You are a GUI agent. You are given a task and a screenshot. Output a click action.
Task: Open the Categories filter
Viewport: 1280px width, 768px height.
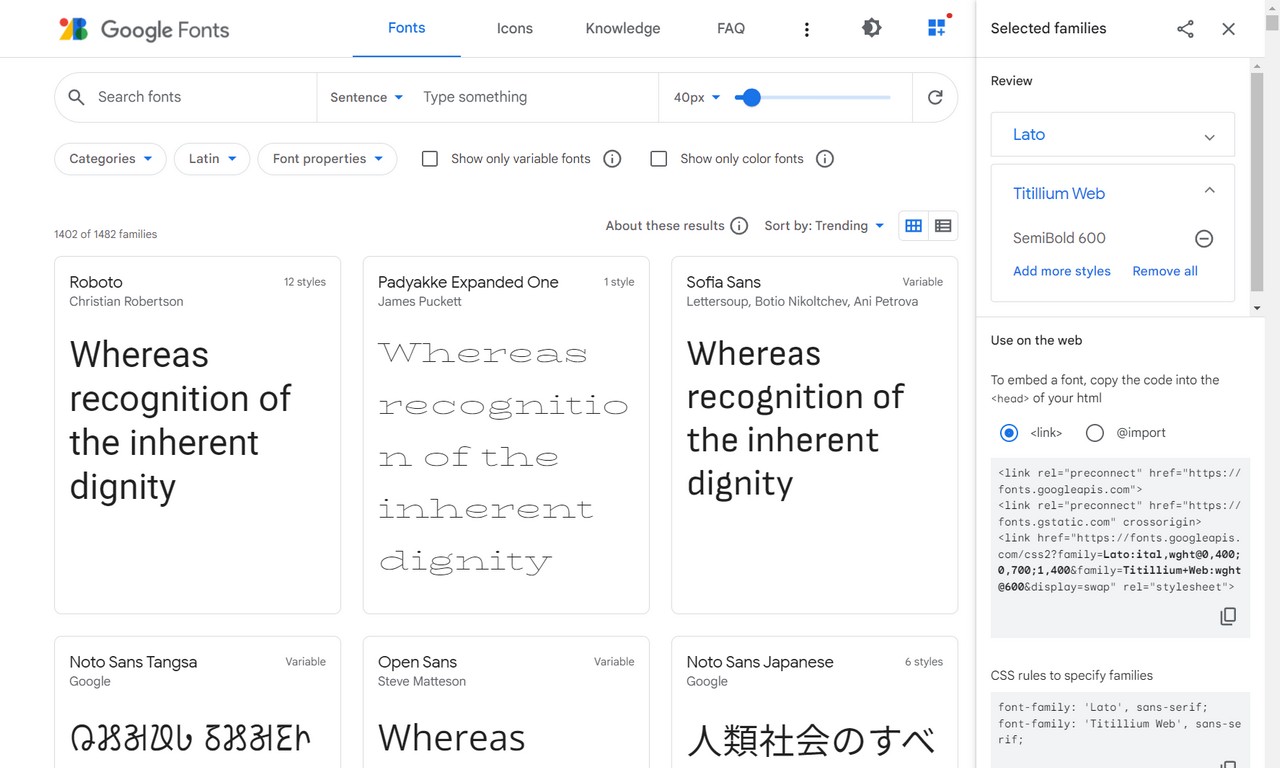[110, 159]
